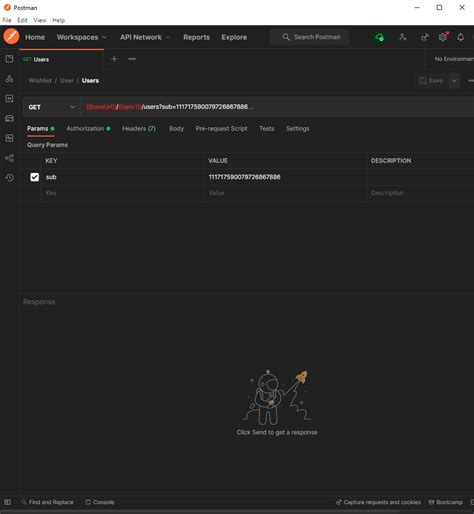Go to Home
Image resolution: width=474 pixels, height=514 pixels.
(35, 37)
